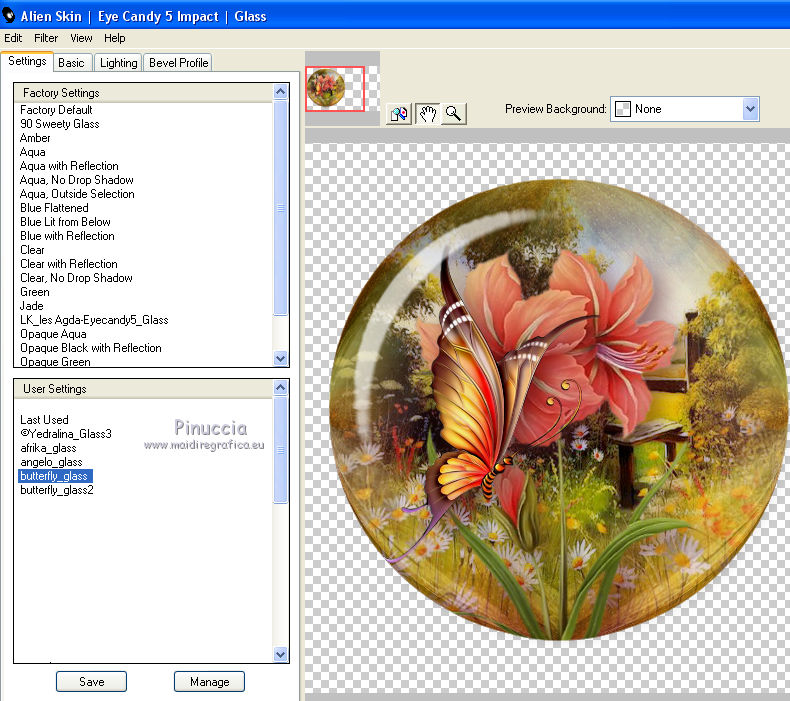The image size is (790, 701).
Task: Open the Help menu
Action: coord(114,38)
